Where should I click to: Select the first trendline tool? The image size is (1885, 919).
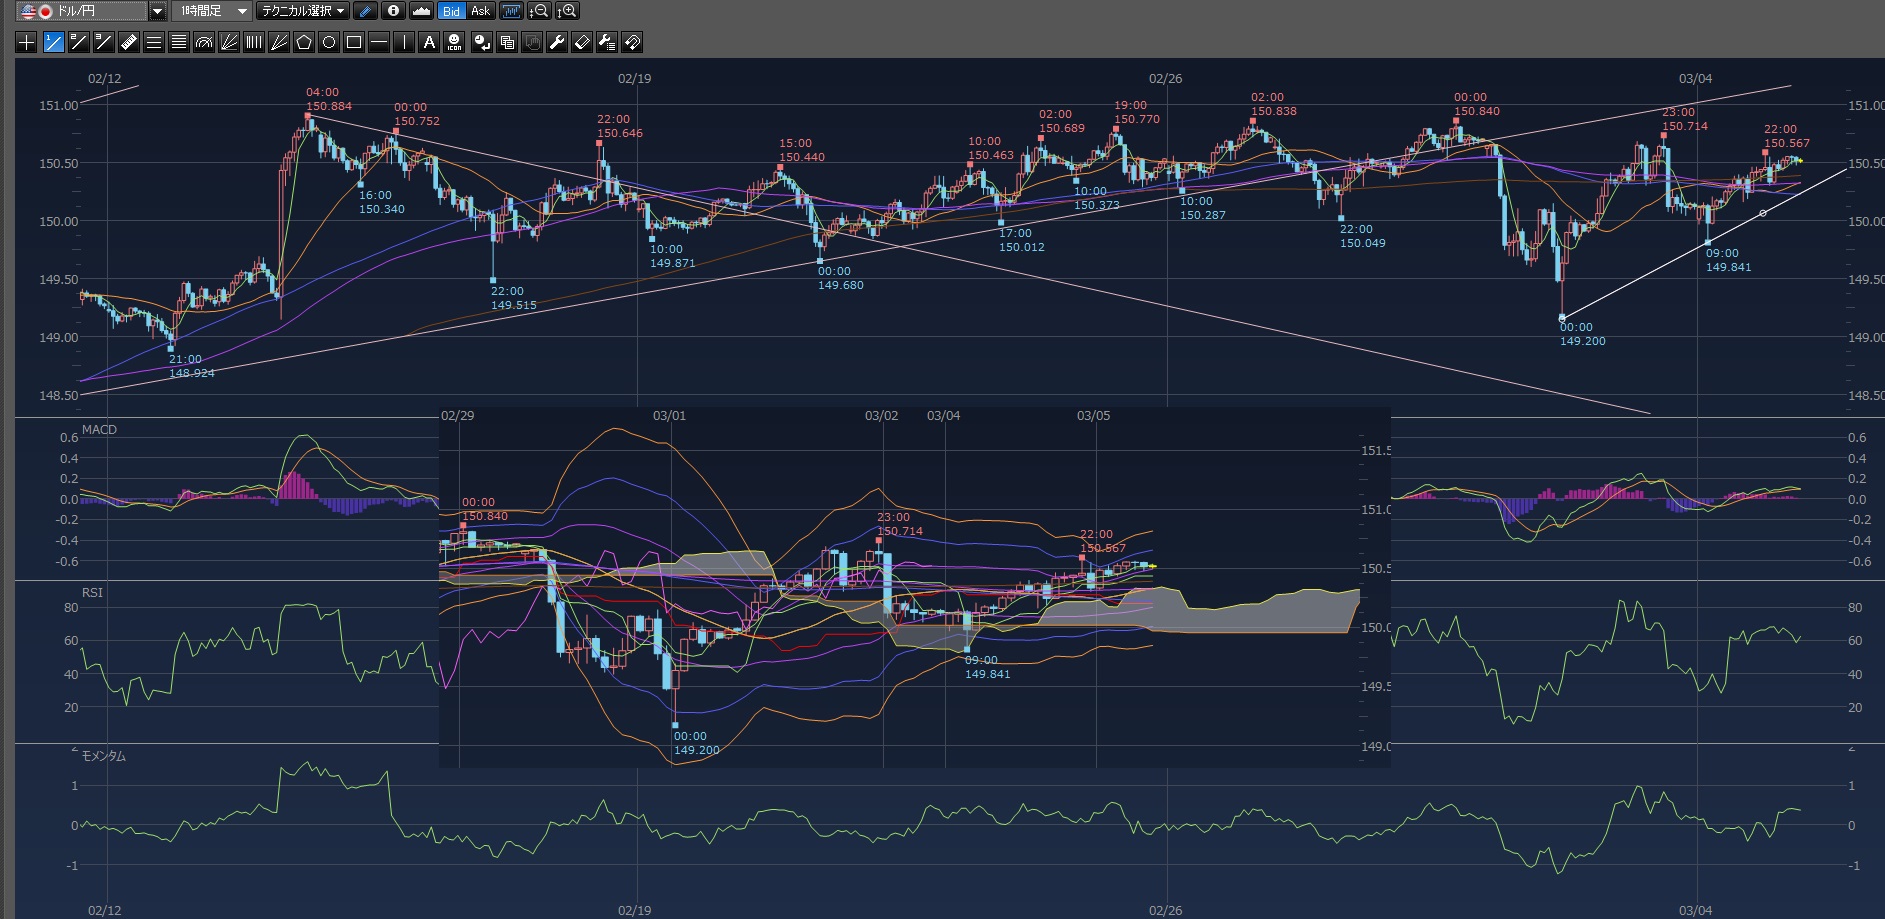[x=53, y=42]
